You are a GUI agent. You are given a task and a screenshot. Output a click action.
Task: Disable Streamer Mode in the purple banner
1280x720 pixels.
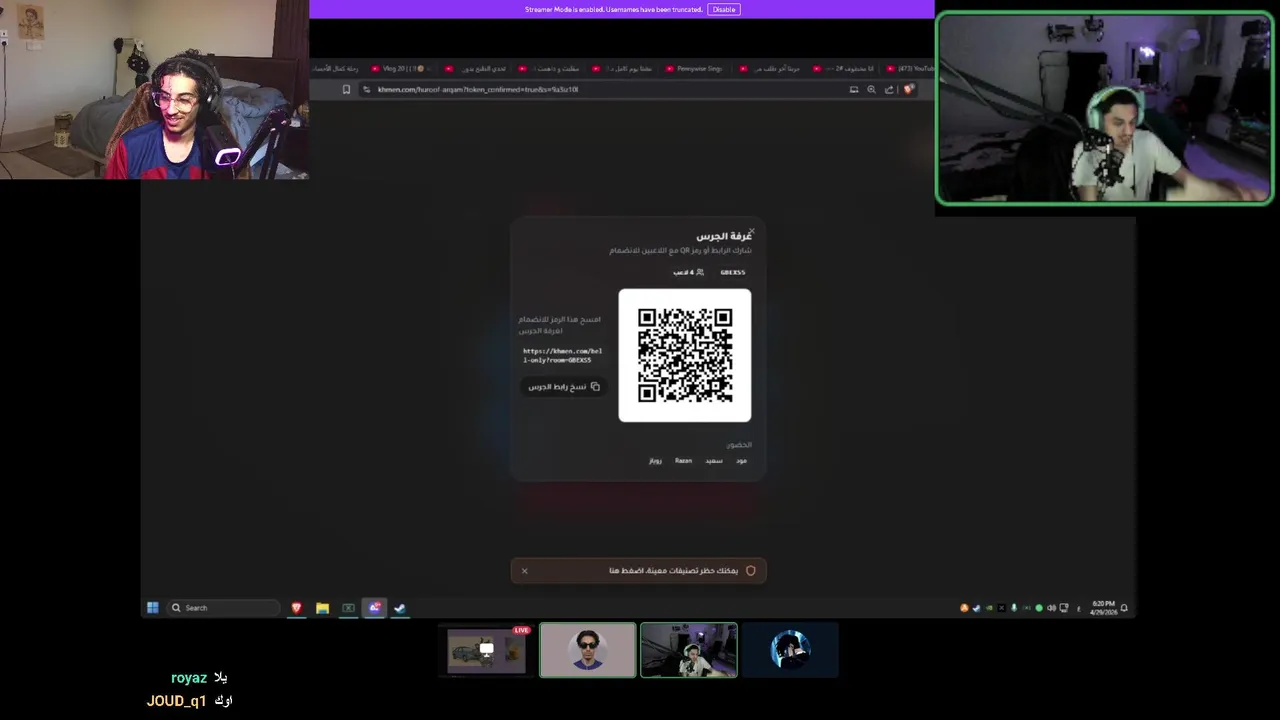tap(724, 9)
